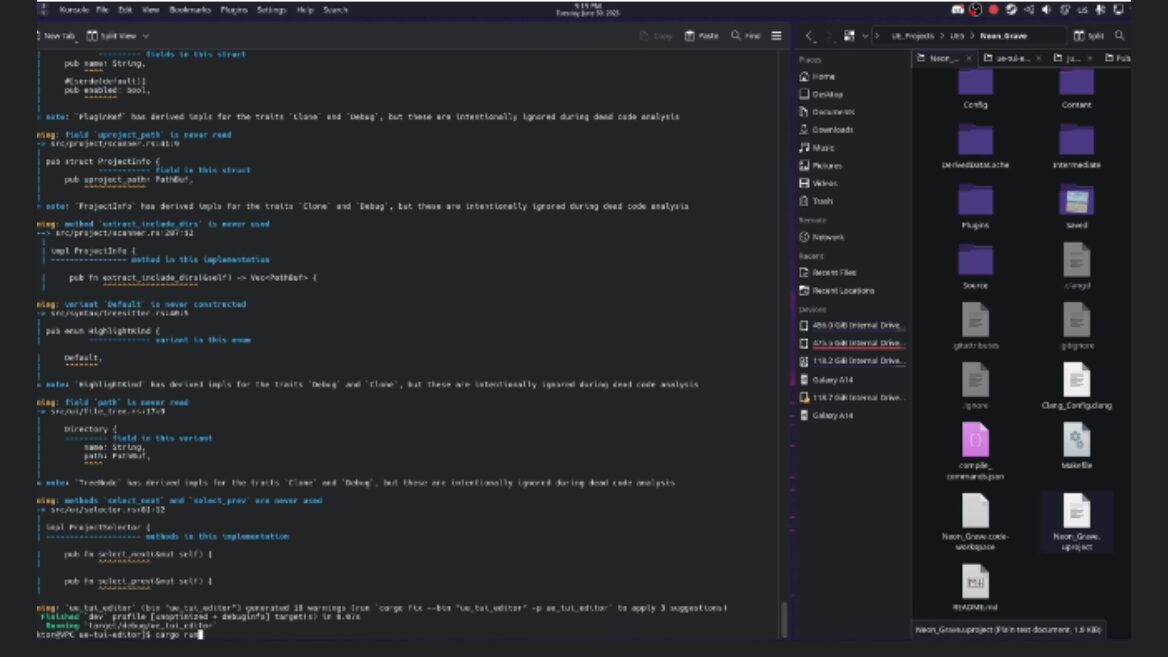The height and width of the screenshot is (657, 1168).
Task: Click New Tab in Konsole toolbar
Action: click(56, 36)
